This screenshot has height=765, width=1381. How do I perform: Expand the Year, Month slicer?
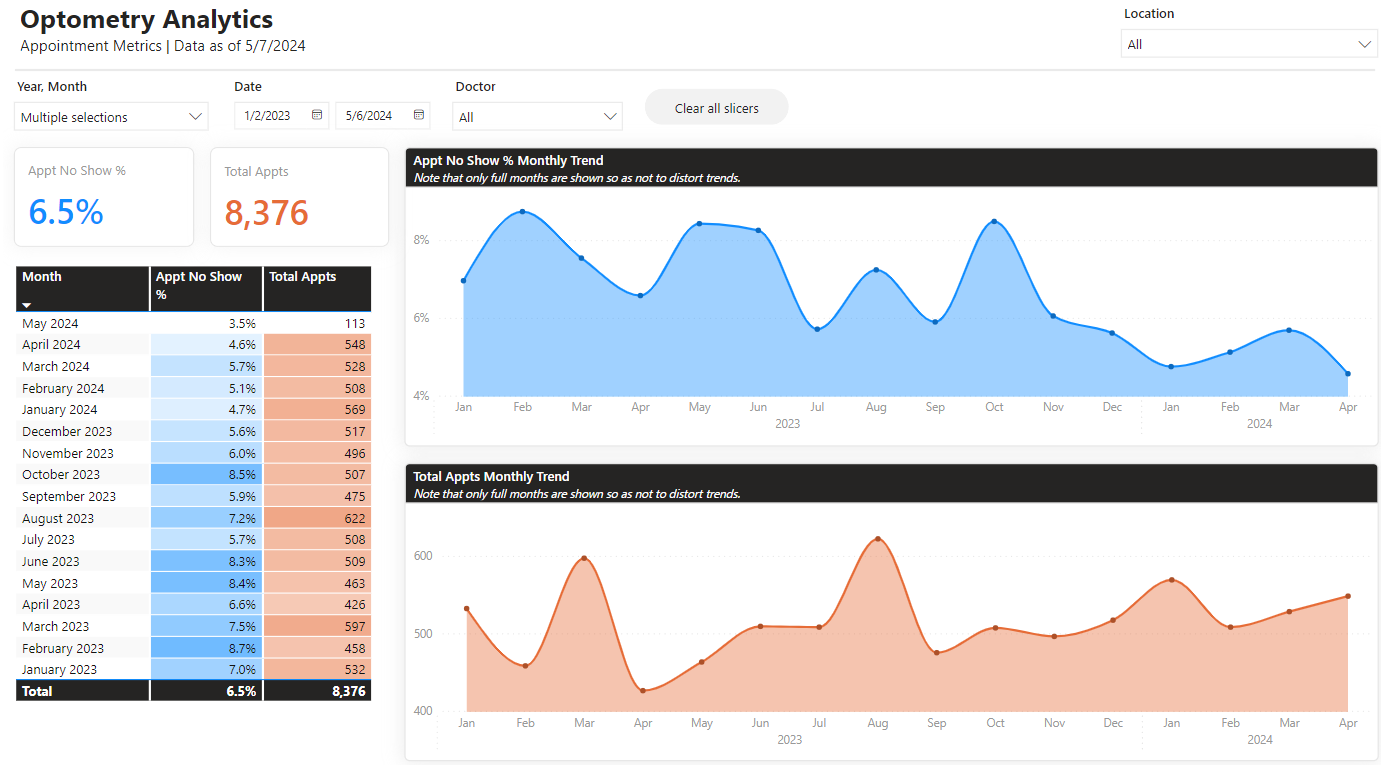point(195,116)
